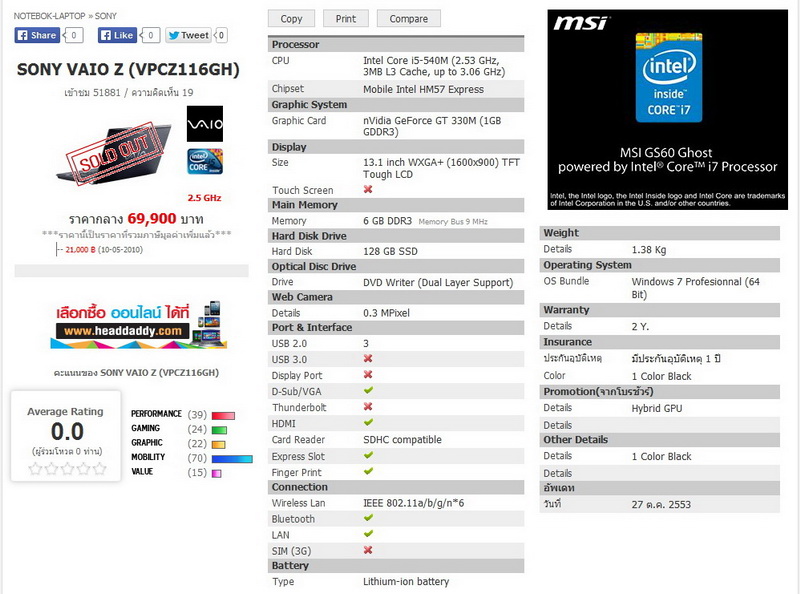The height and width of the screenshot is (594, 800).
Task: Click the nVidia GeForce GT 330M value
Action: pos(432,126)
